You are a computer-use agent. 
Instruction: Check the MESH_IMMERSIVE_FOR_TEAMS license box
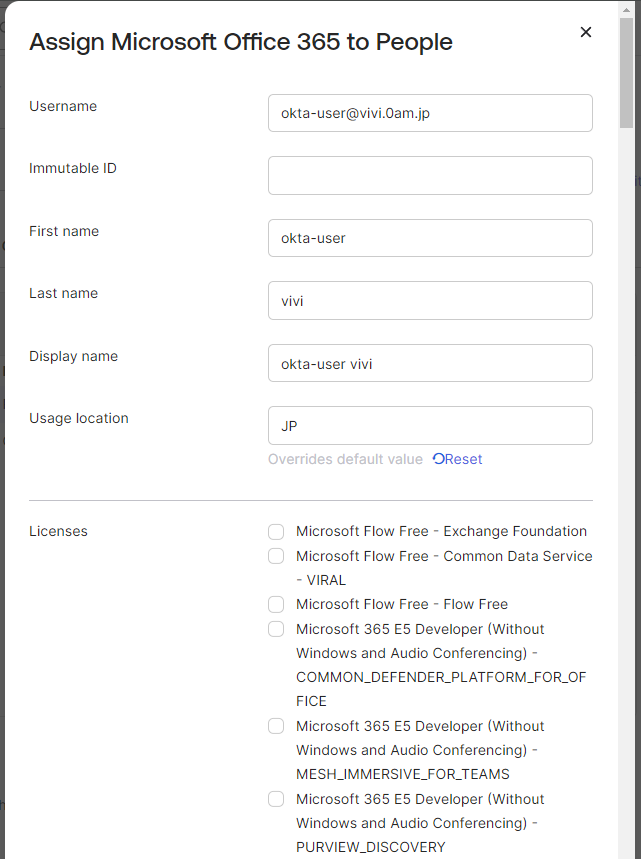[x=276, y=726]
